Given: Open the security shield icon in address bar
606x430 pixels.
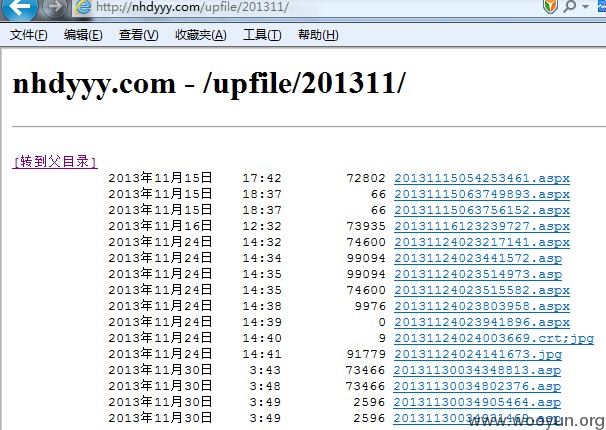Looking at the screenshot, I should 550,6.
